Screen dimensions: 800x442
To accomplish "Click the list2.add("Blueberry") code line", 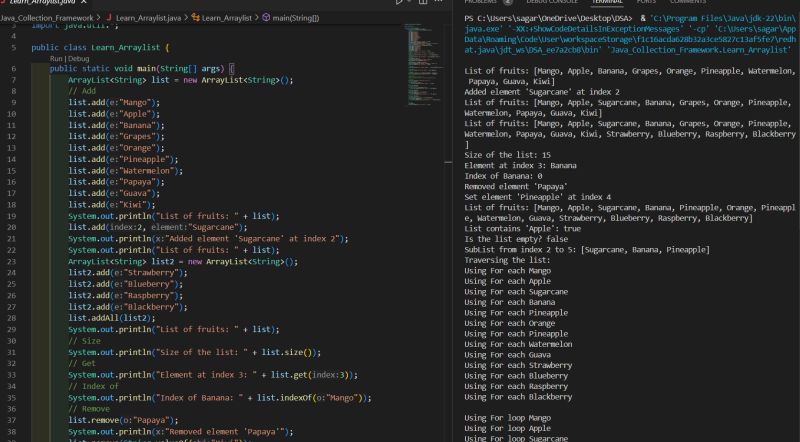I will pyautogui.click(x=126, y=284).
